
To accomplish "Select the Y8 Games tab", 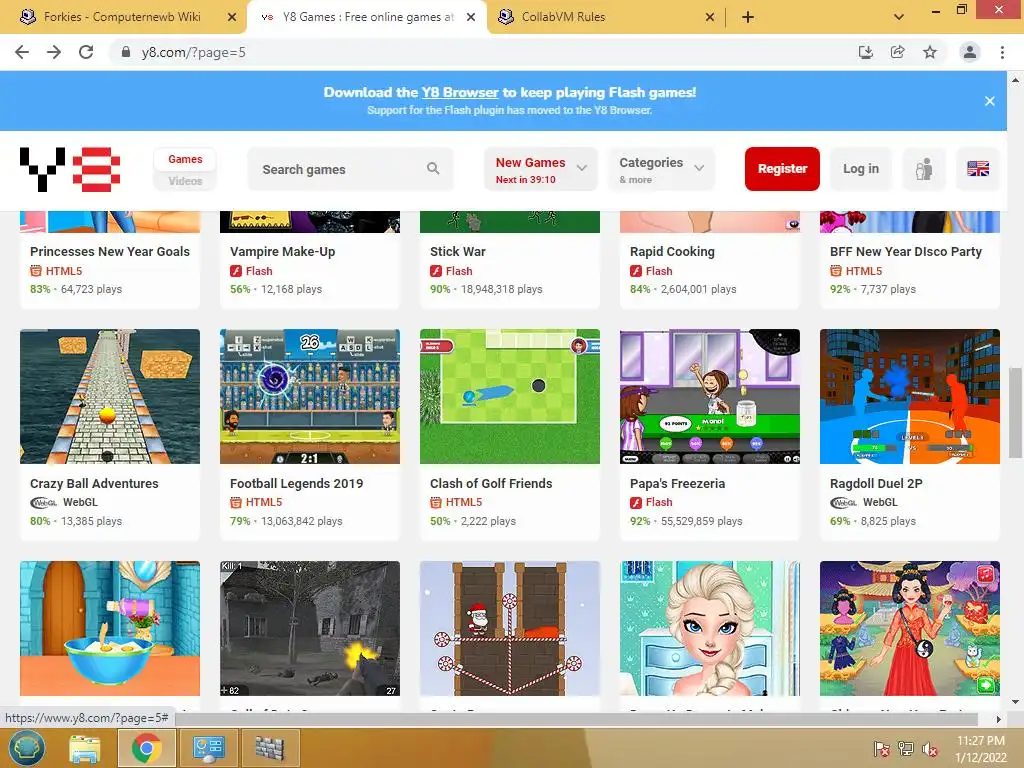I will click(x=367, y=17).
